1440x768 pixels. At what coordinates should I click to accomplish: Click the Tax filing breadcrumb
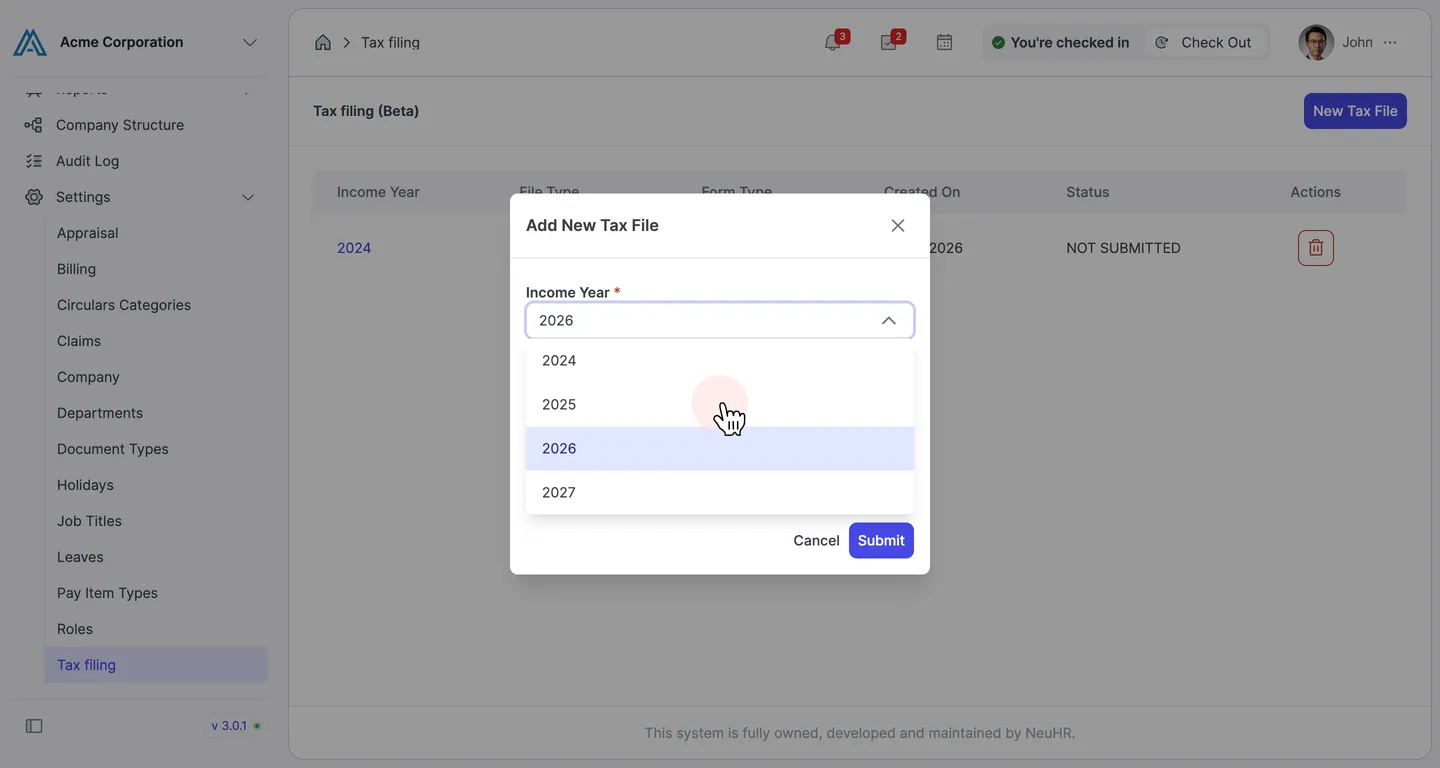tap(390, 42)
